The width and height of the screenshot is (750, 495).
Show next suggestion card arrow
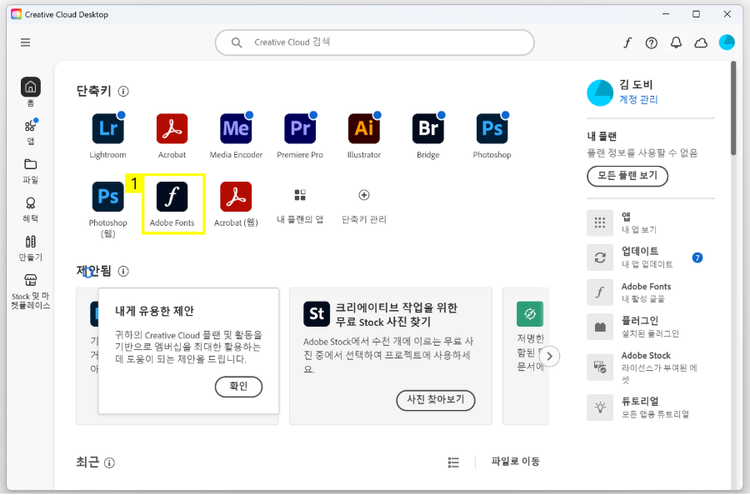[550, 356]
